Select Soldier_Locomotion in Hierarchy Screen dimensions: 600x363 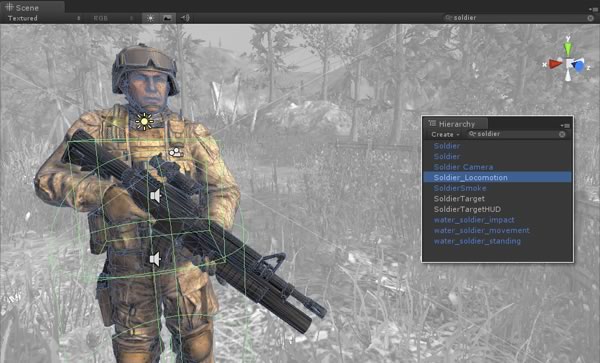click(497, 177)
